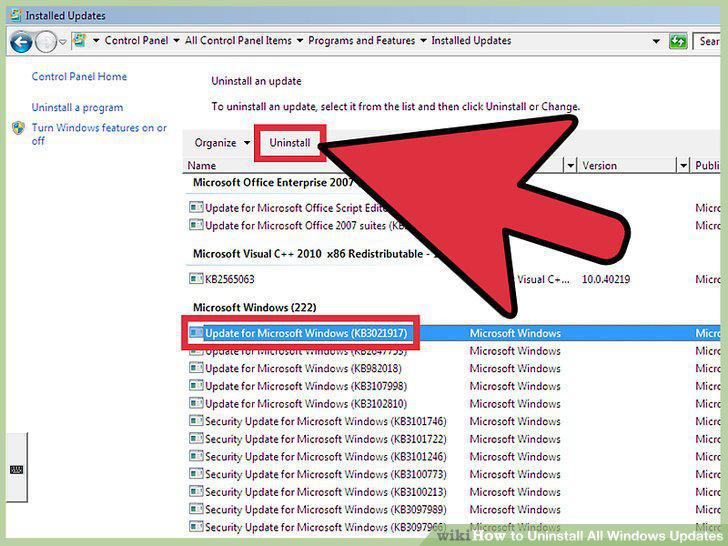The image size is (728, 546).
Task: Open Uninstall a program link
Action: pos(77,108)
